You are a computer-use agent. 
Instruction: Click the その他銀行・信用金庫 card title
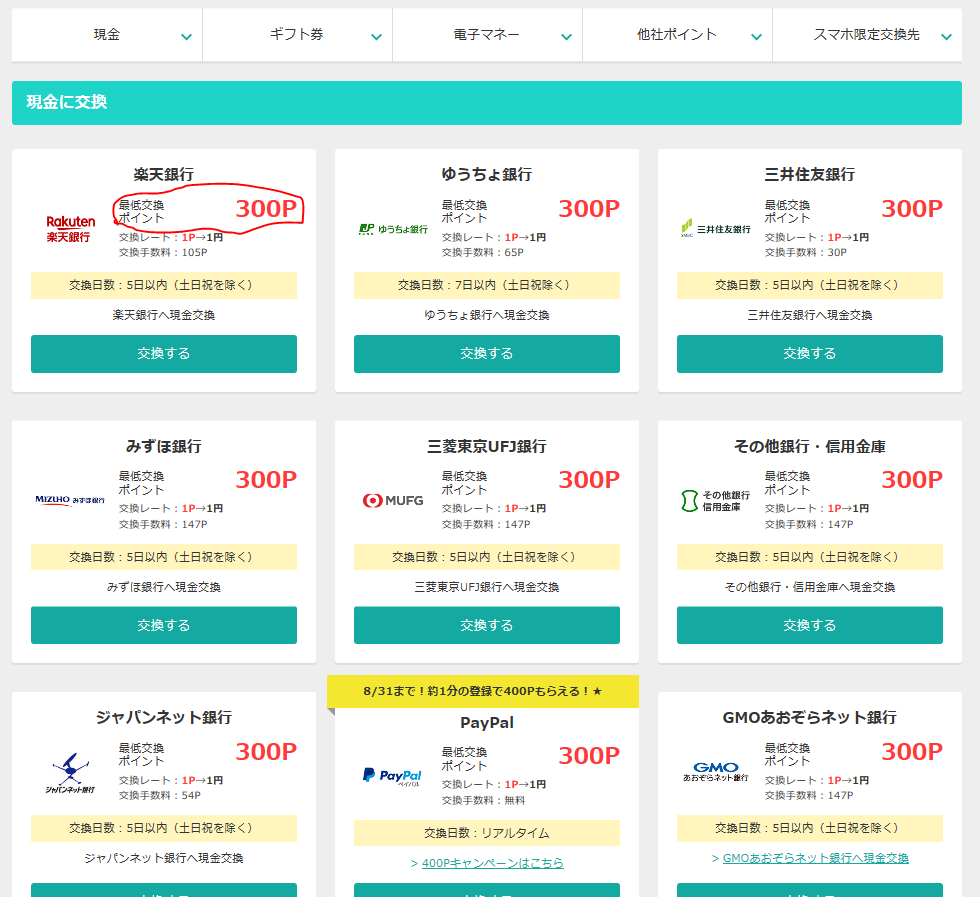(x=810, y=446)
